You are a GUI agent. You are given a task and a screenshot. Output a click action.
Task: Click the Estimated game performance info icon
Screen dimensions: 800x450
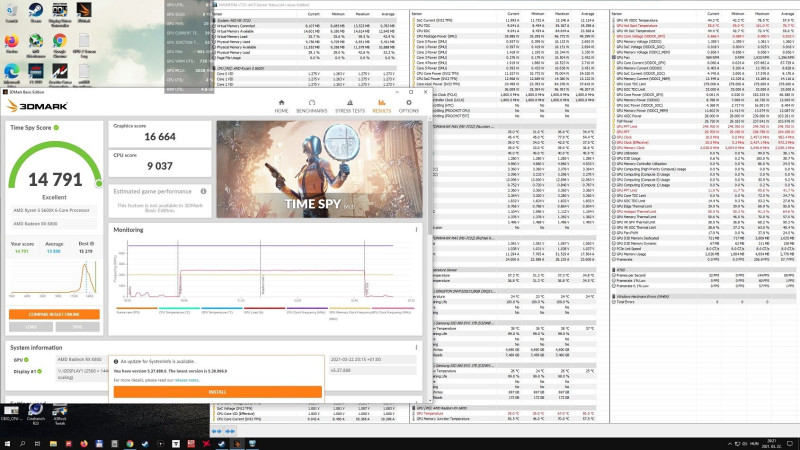[204, 191]
